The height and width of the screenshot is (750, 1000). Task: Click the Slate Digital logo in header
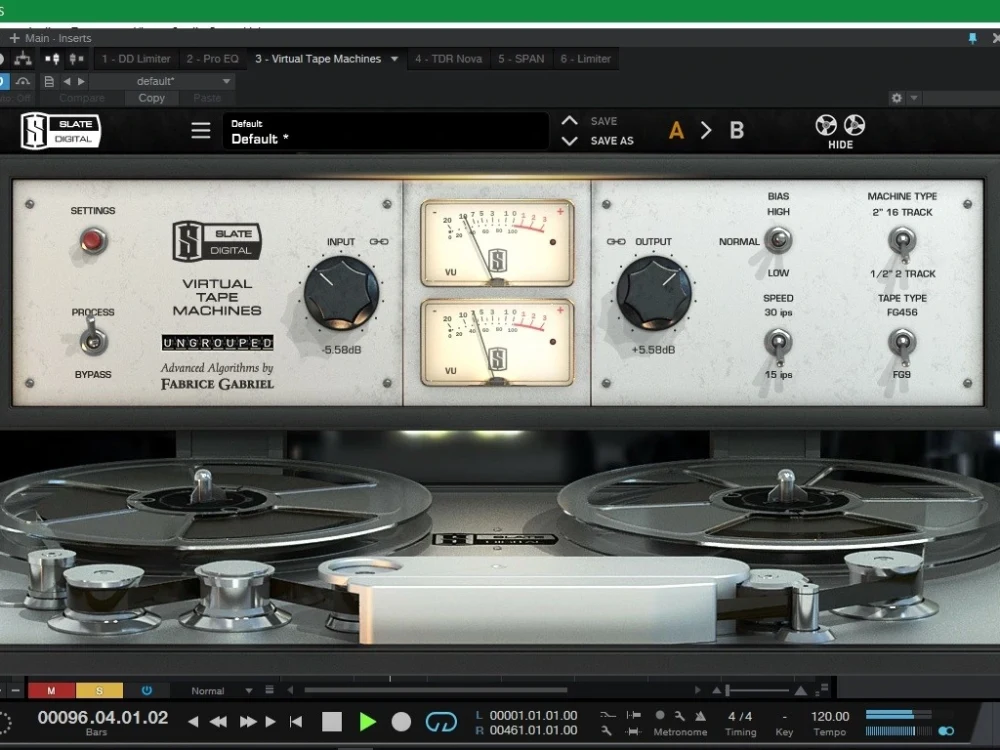61,131
